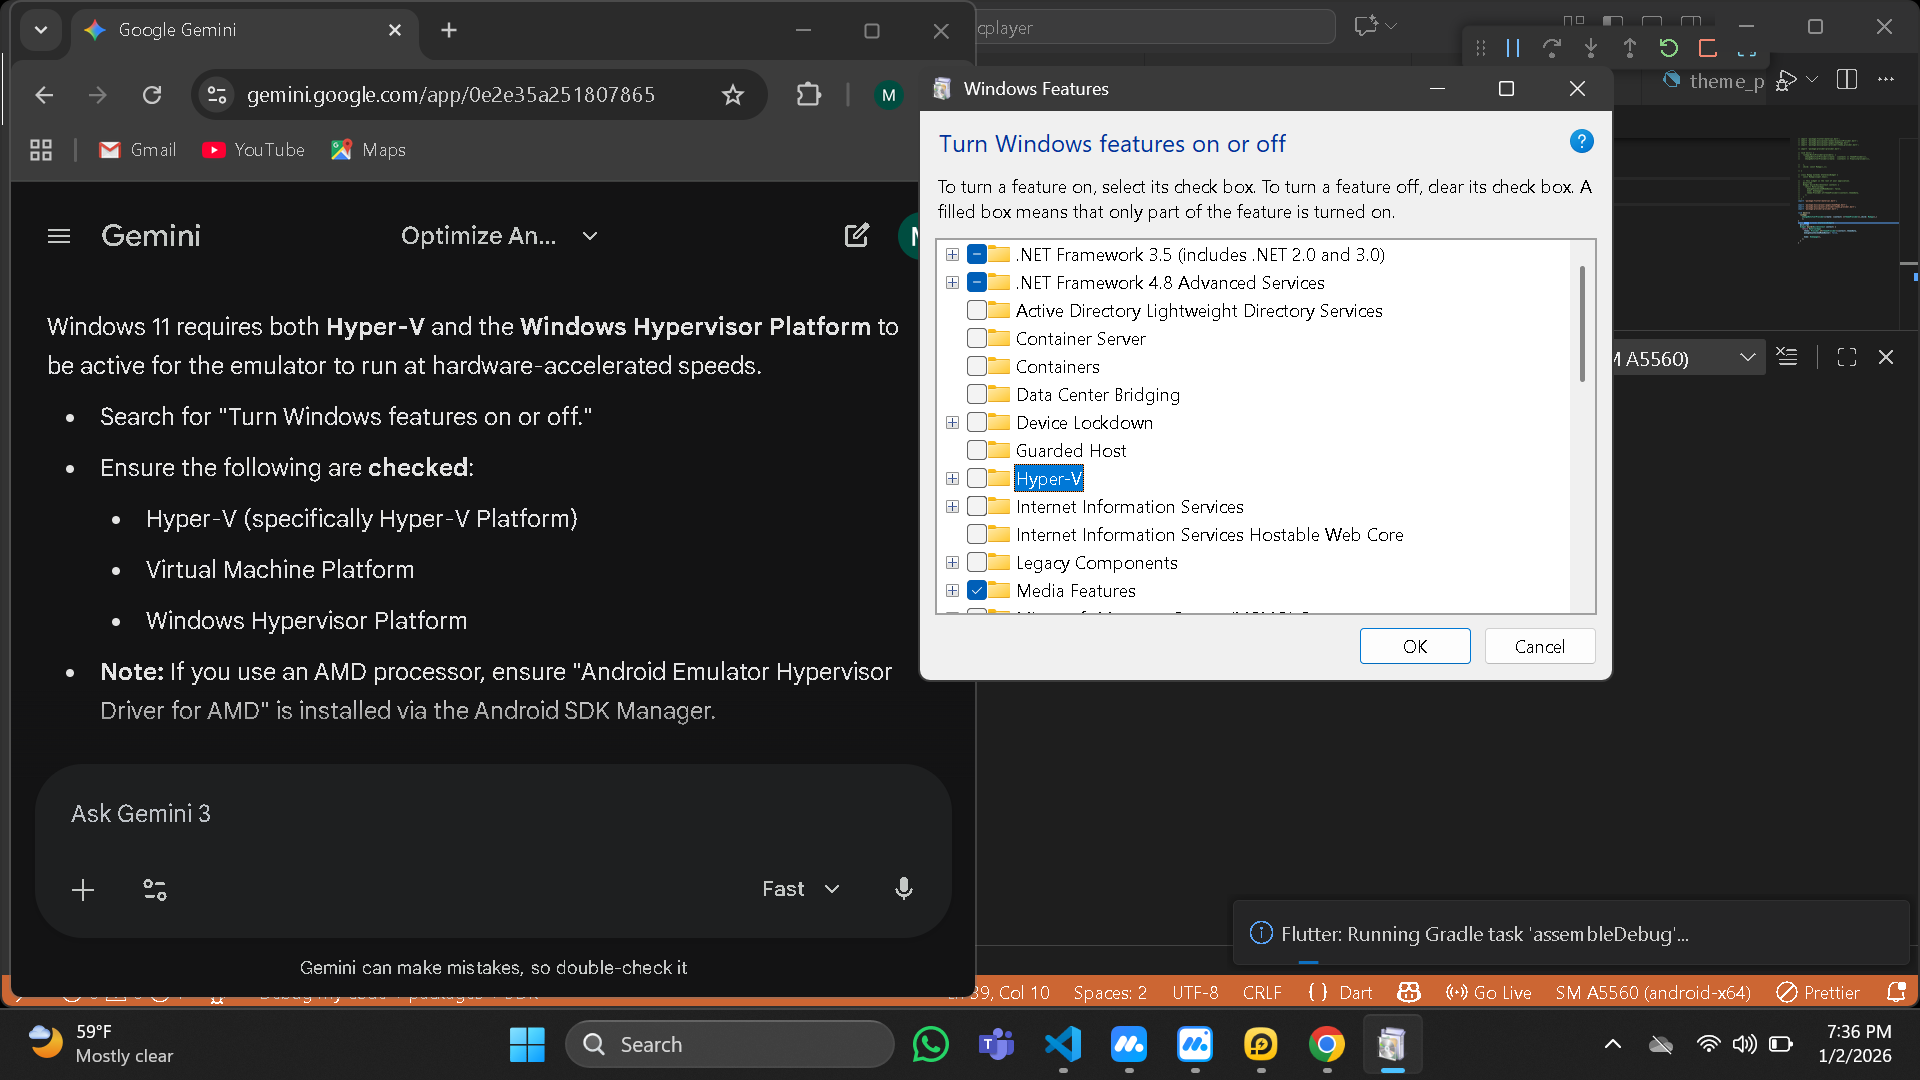Click the debug Step Over icon
The height and width of the screenshot is (1080, 1920).
(x=1552, y=48)
